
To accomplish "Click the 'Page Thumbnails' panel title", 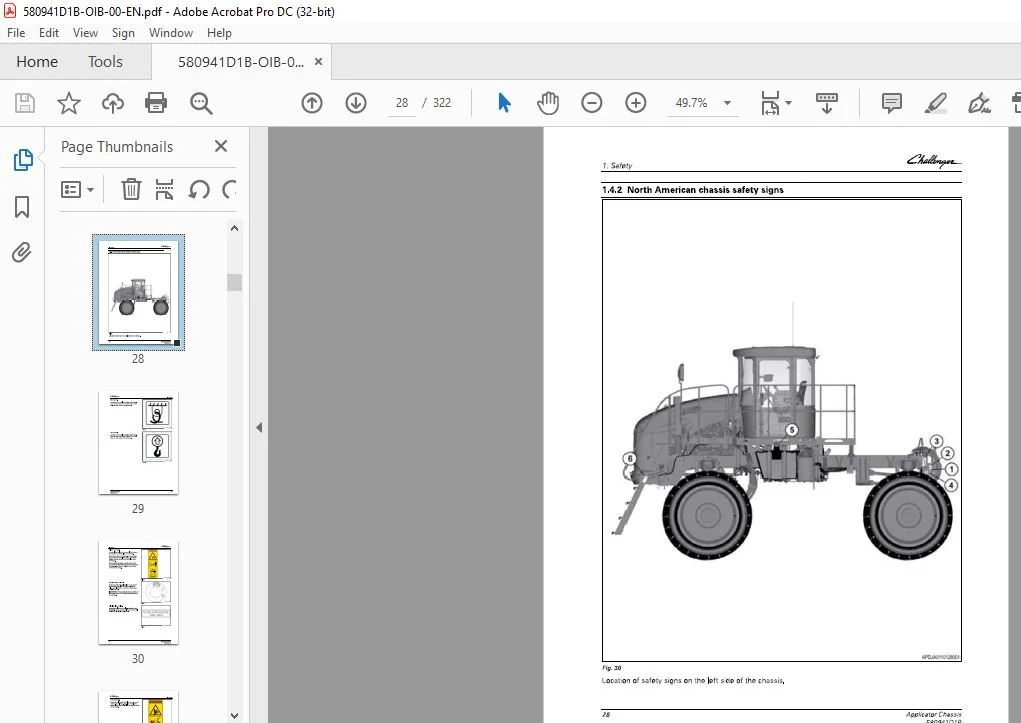I will coord(117,147).
